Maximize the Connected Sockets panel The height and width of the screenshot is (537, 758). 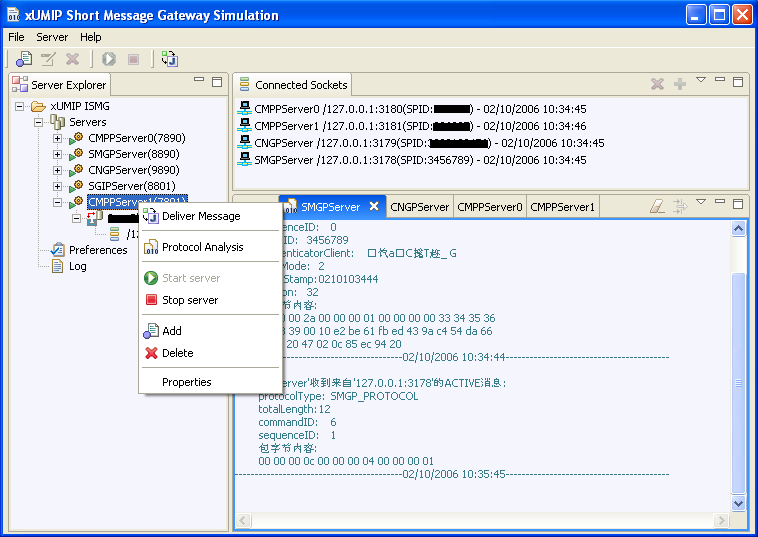point(738,82)
